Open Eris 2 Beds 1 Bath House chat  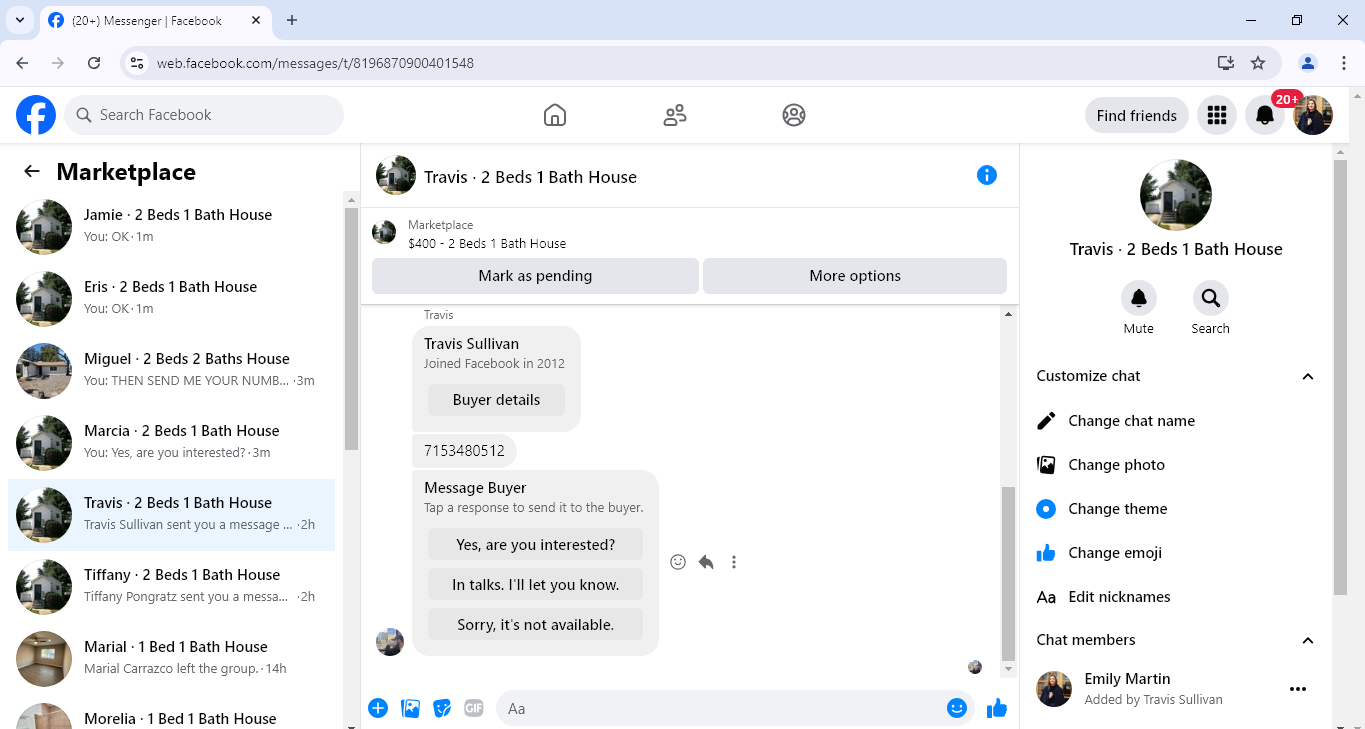coord(172,298)
